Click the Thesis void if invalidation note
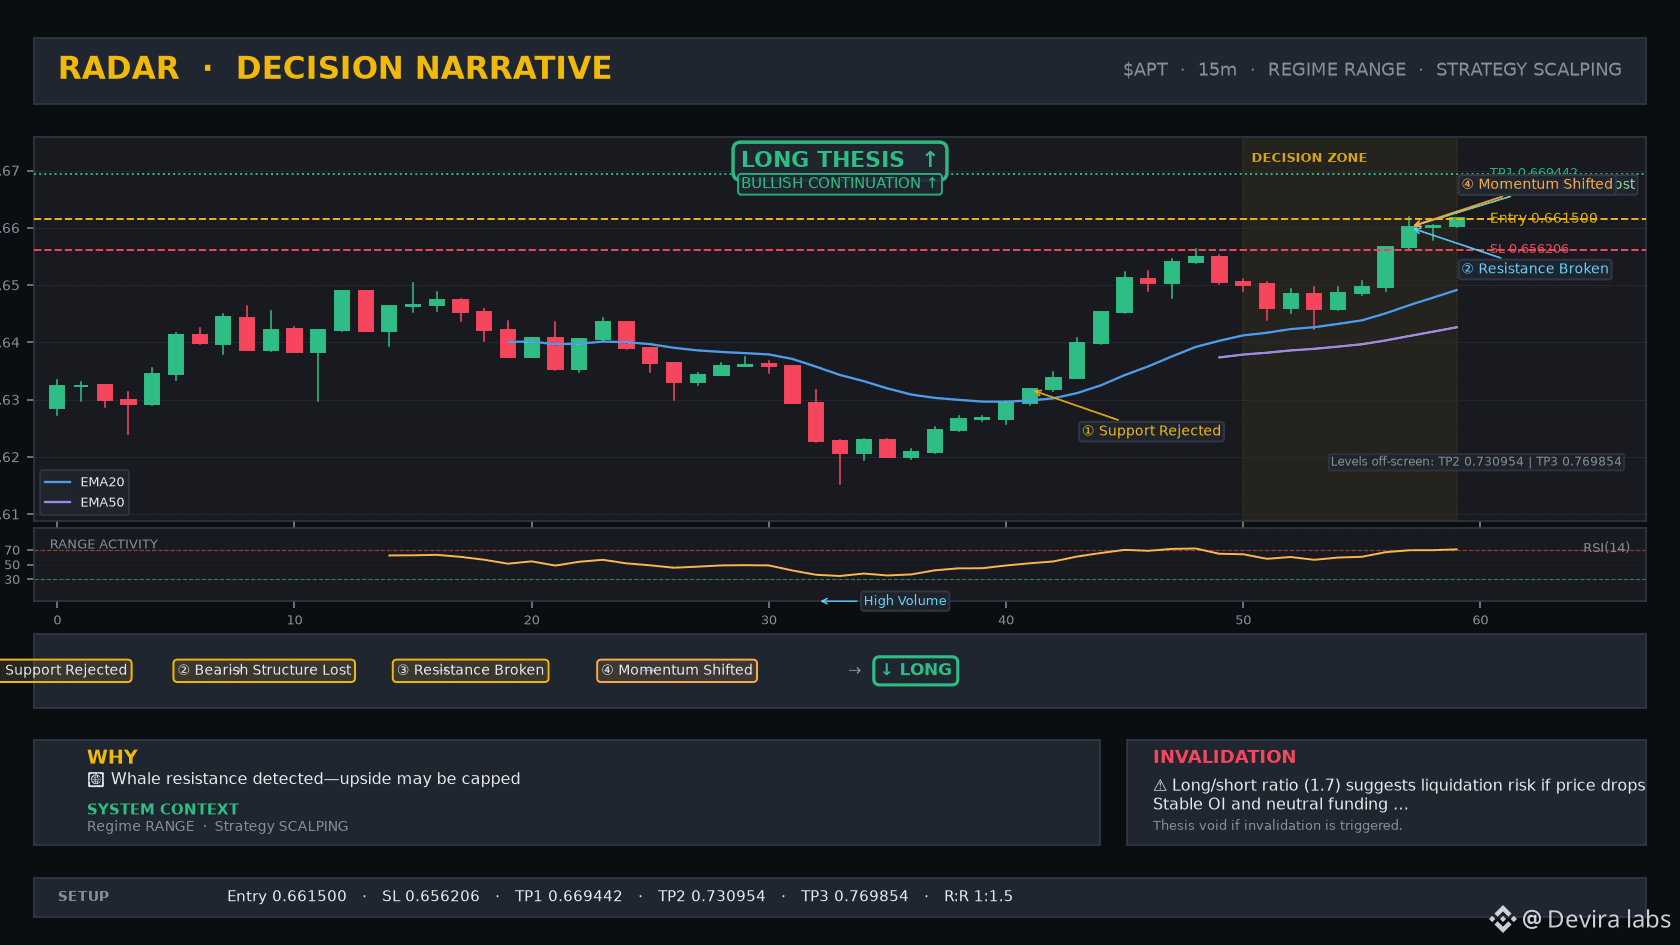 click(x=1277, y=826)
